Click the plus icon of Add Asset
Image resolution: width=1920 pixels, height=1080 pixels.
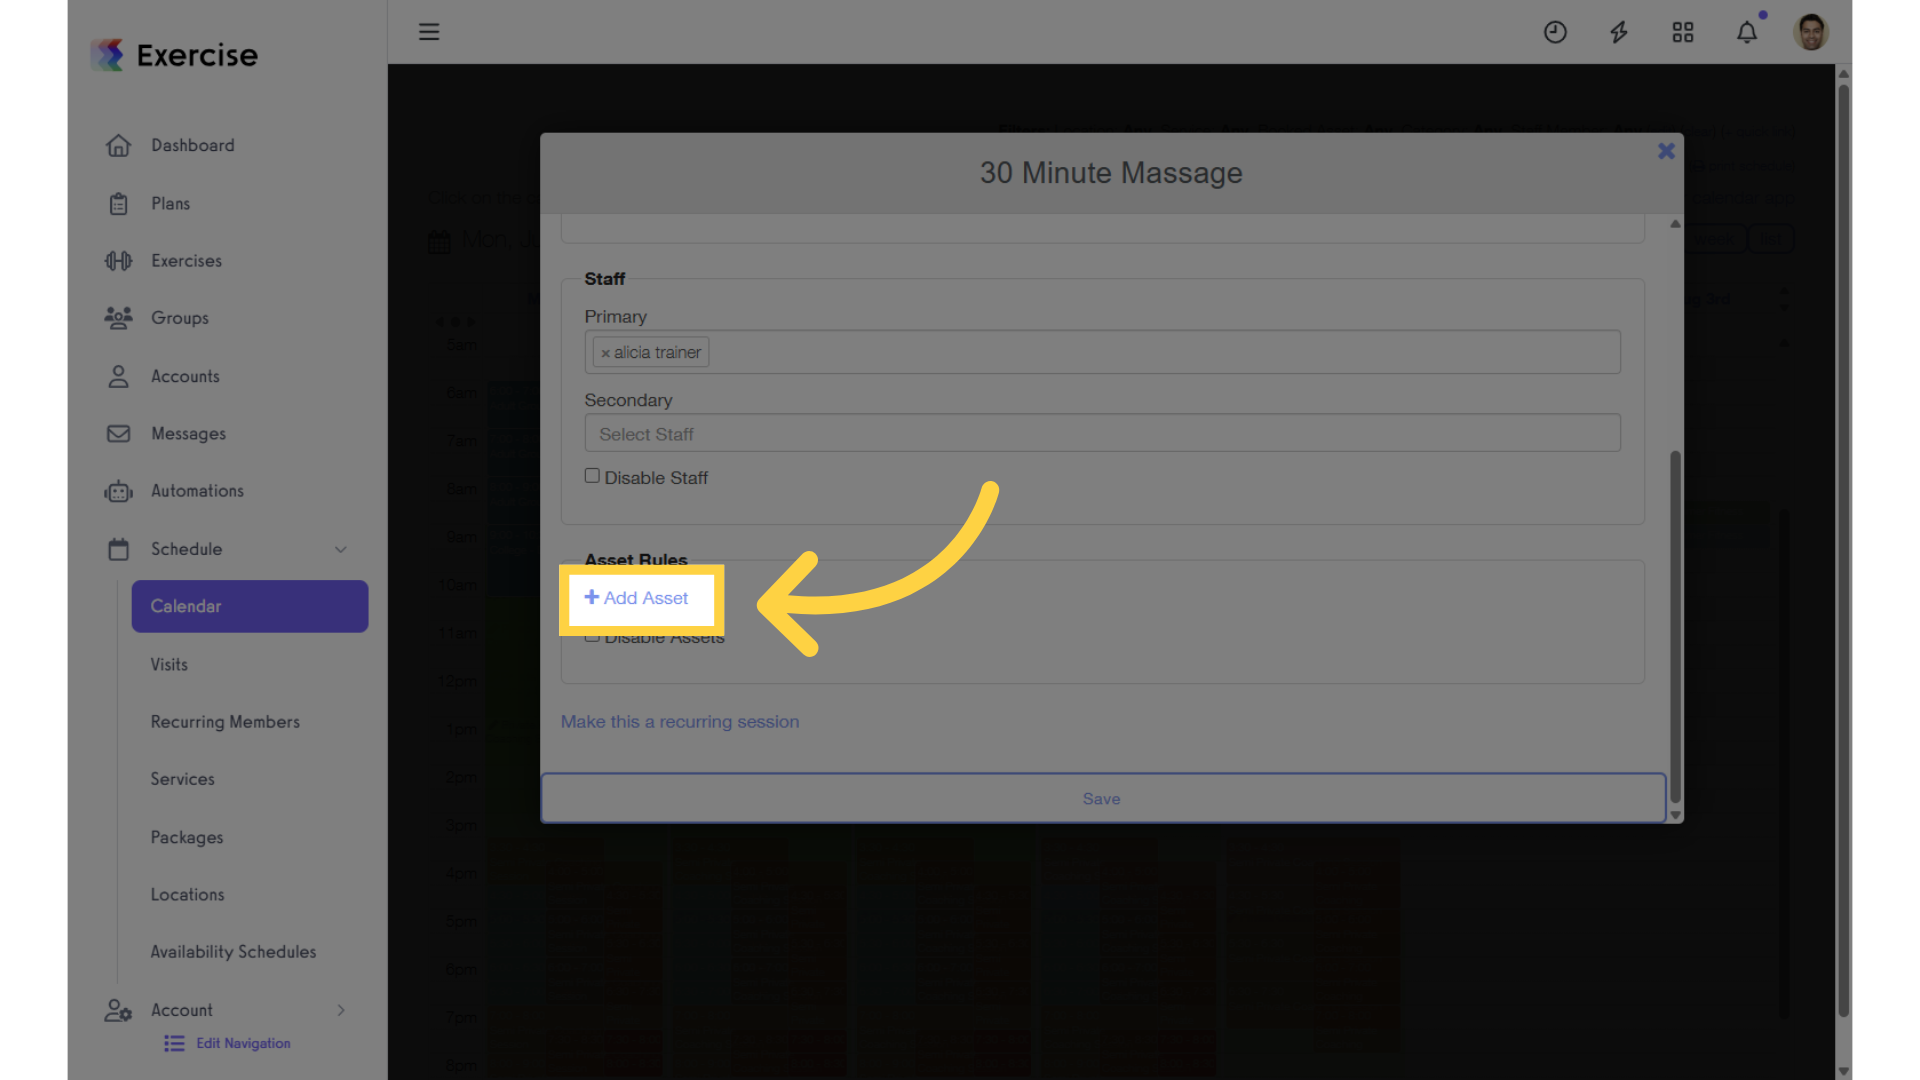click(x=591, y=597)
